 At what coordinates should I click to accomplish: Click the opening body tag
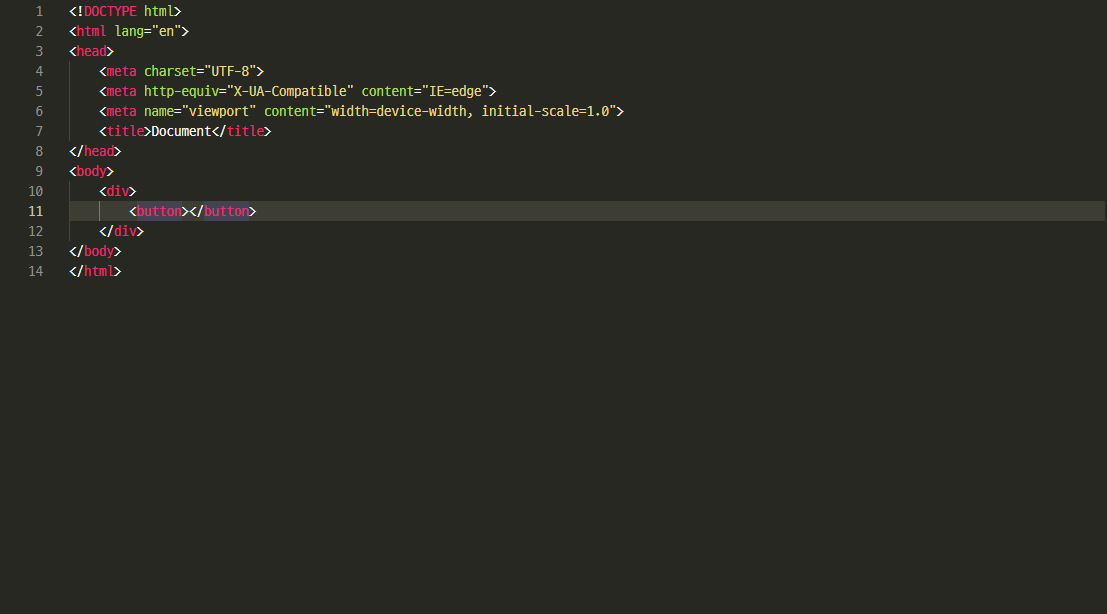coord(92,171)
